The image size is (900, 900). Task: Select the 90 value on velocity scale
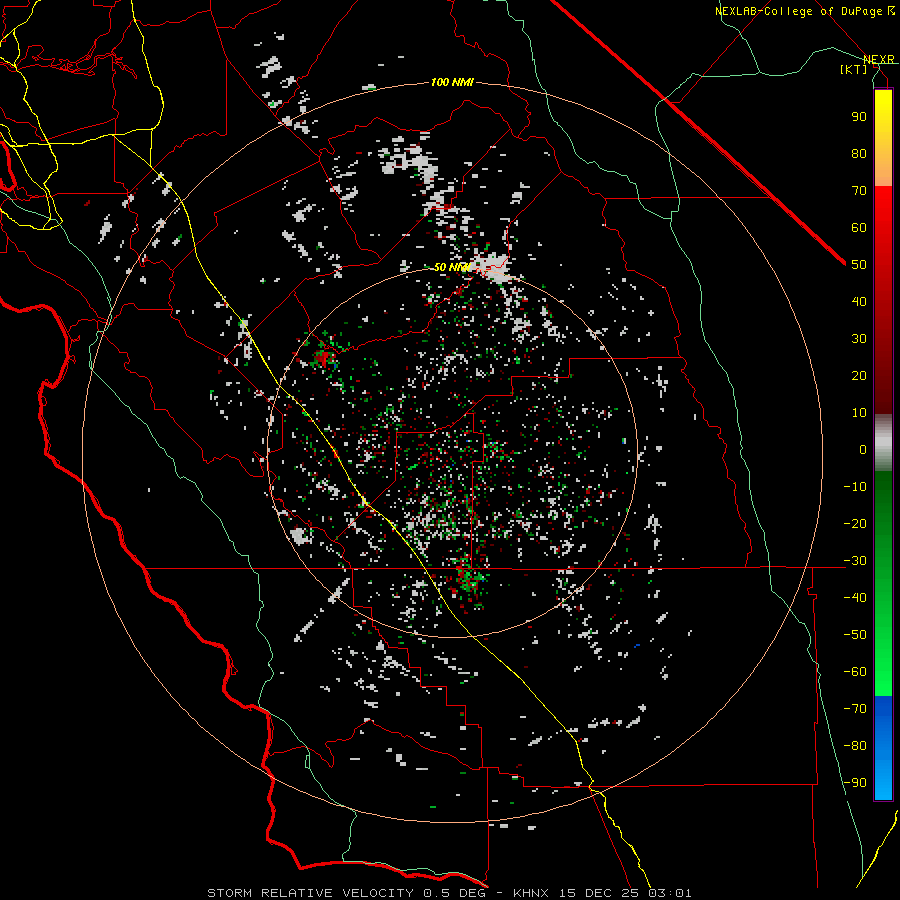[x=859, y=117]
